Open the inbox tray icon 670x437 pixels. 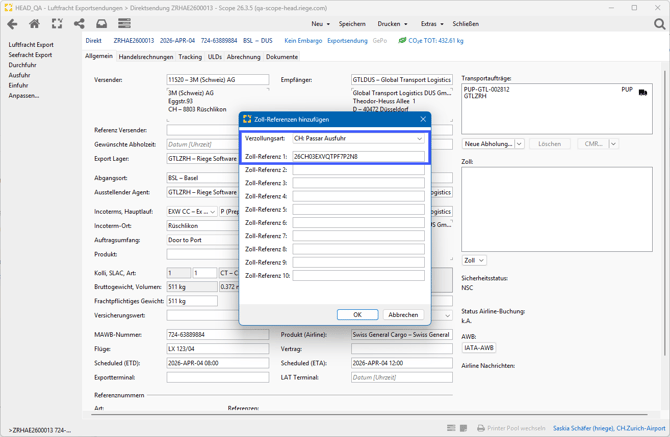coord(101,24)
